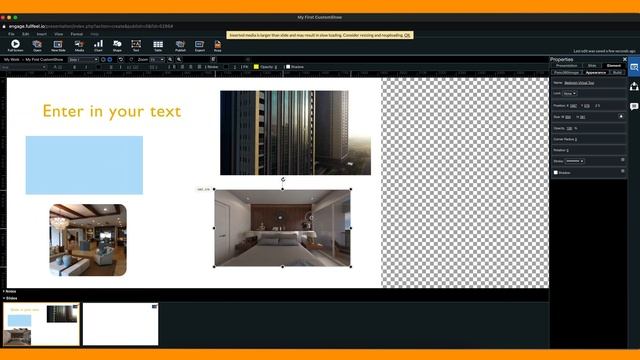Select the first circular view radio button
Image resolution: width=640 pixels, height=360 pixels.
point(103,60)
